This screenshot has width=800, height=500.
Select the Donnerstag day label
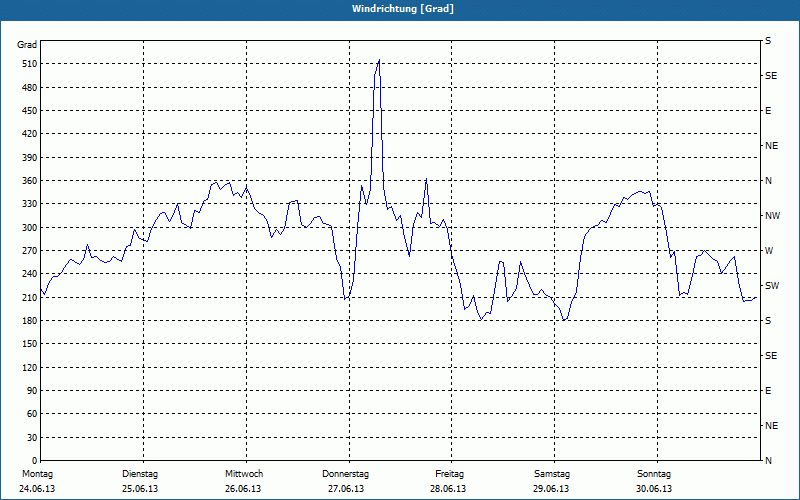pos(345,474)
